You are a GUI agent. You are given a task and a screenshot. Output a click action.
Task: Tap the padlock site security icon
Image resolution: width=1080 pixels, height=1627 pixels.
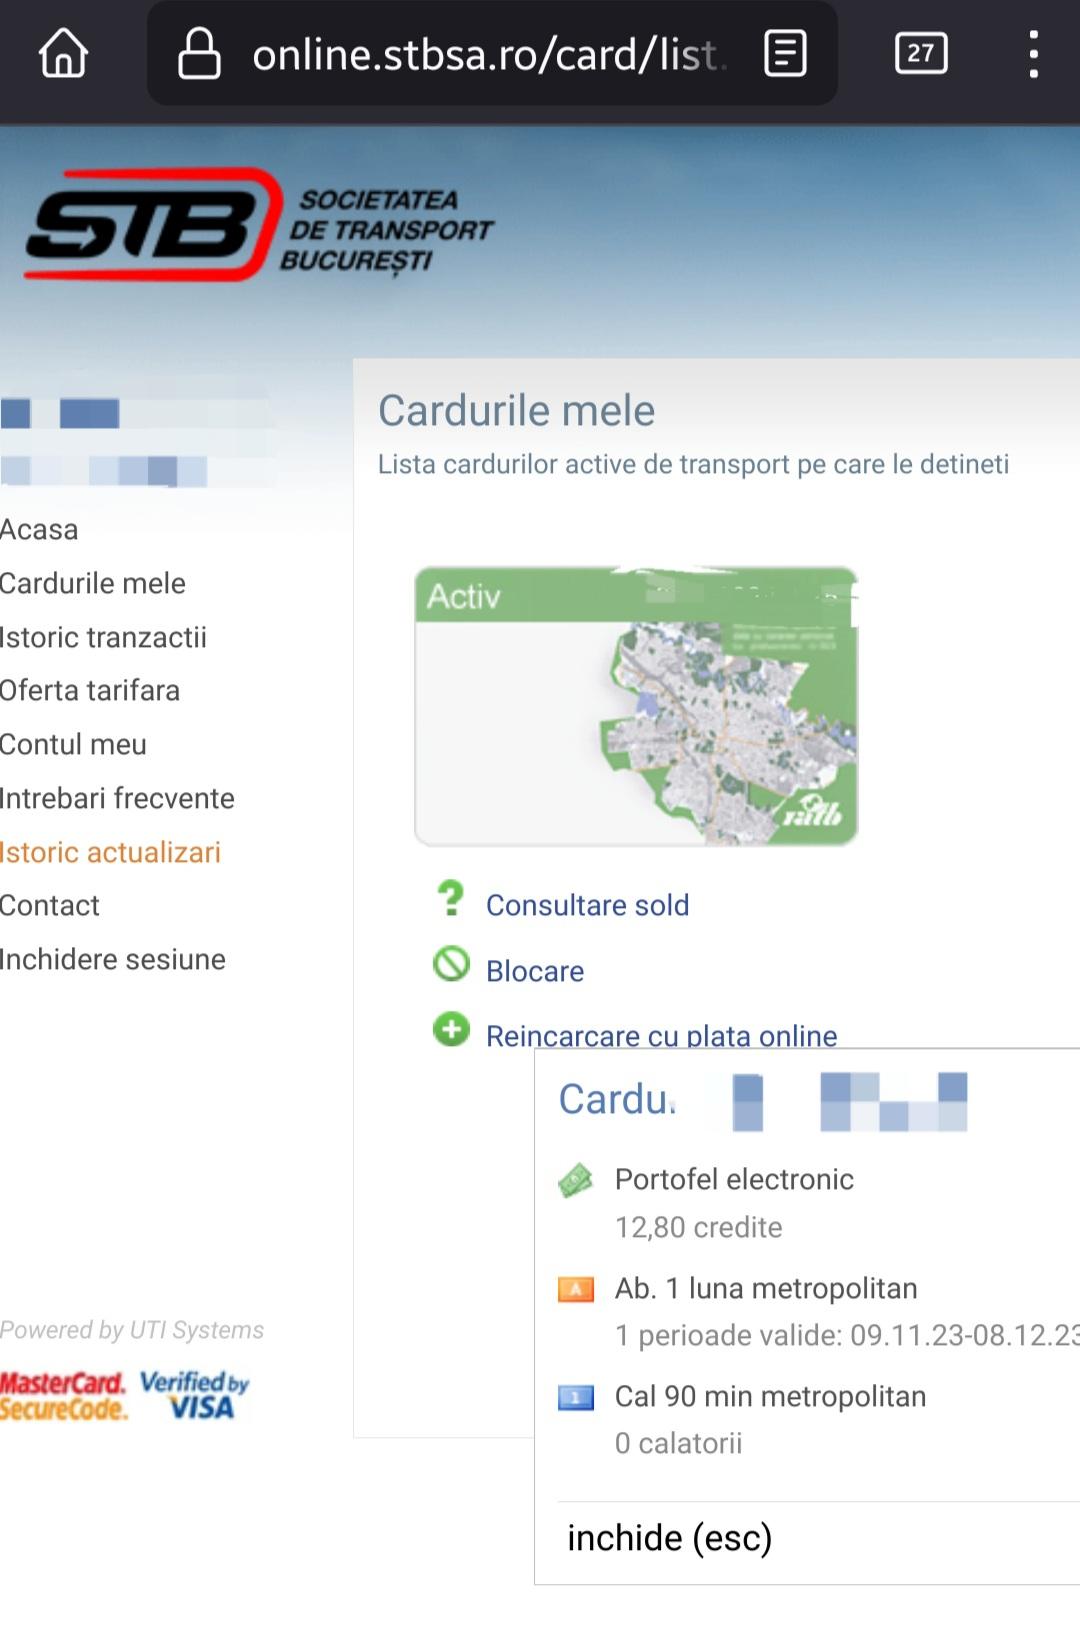[198, 53]
